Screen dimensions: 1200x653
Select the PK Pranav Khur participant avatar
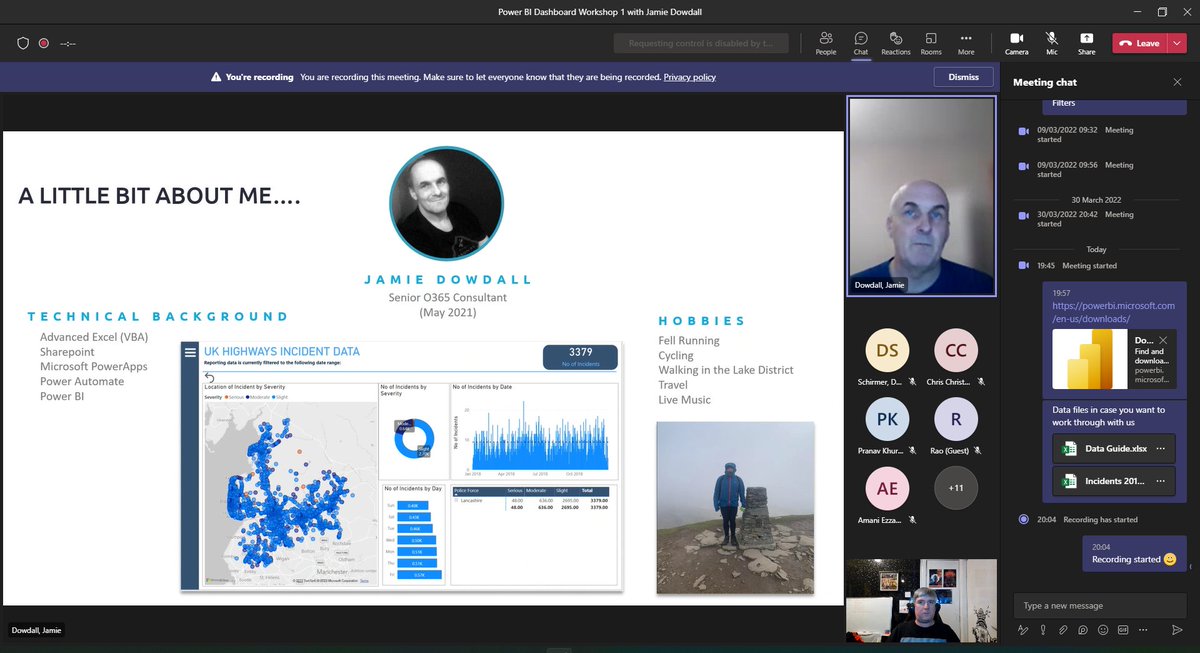pyautogui.click(x=887, y=420)
